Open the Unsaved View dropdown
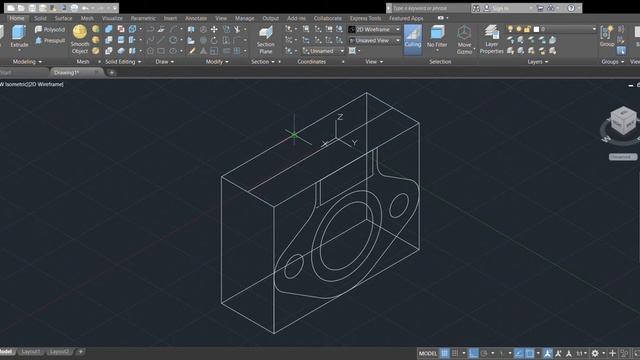Screen dimensions: 640x360 pos(374,40)
